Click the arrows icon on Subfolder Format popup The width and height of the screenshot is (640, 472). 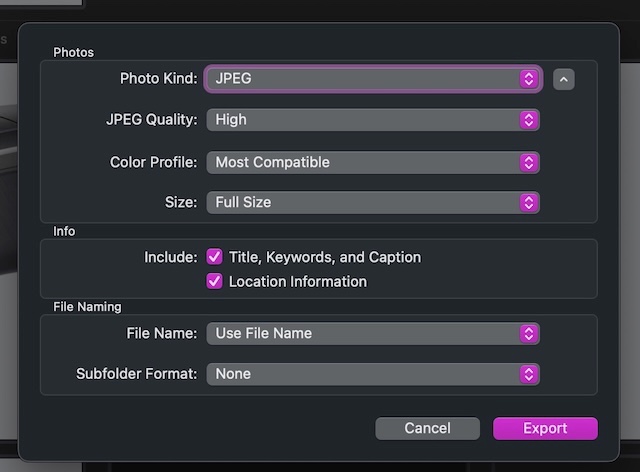pos(528,374)
